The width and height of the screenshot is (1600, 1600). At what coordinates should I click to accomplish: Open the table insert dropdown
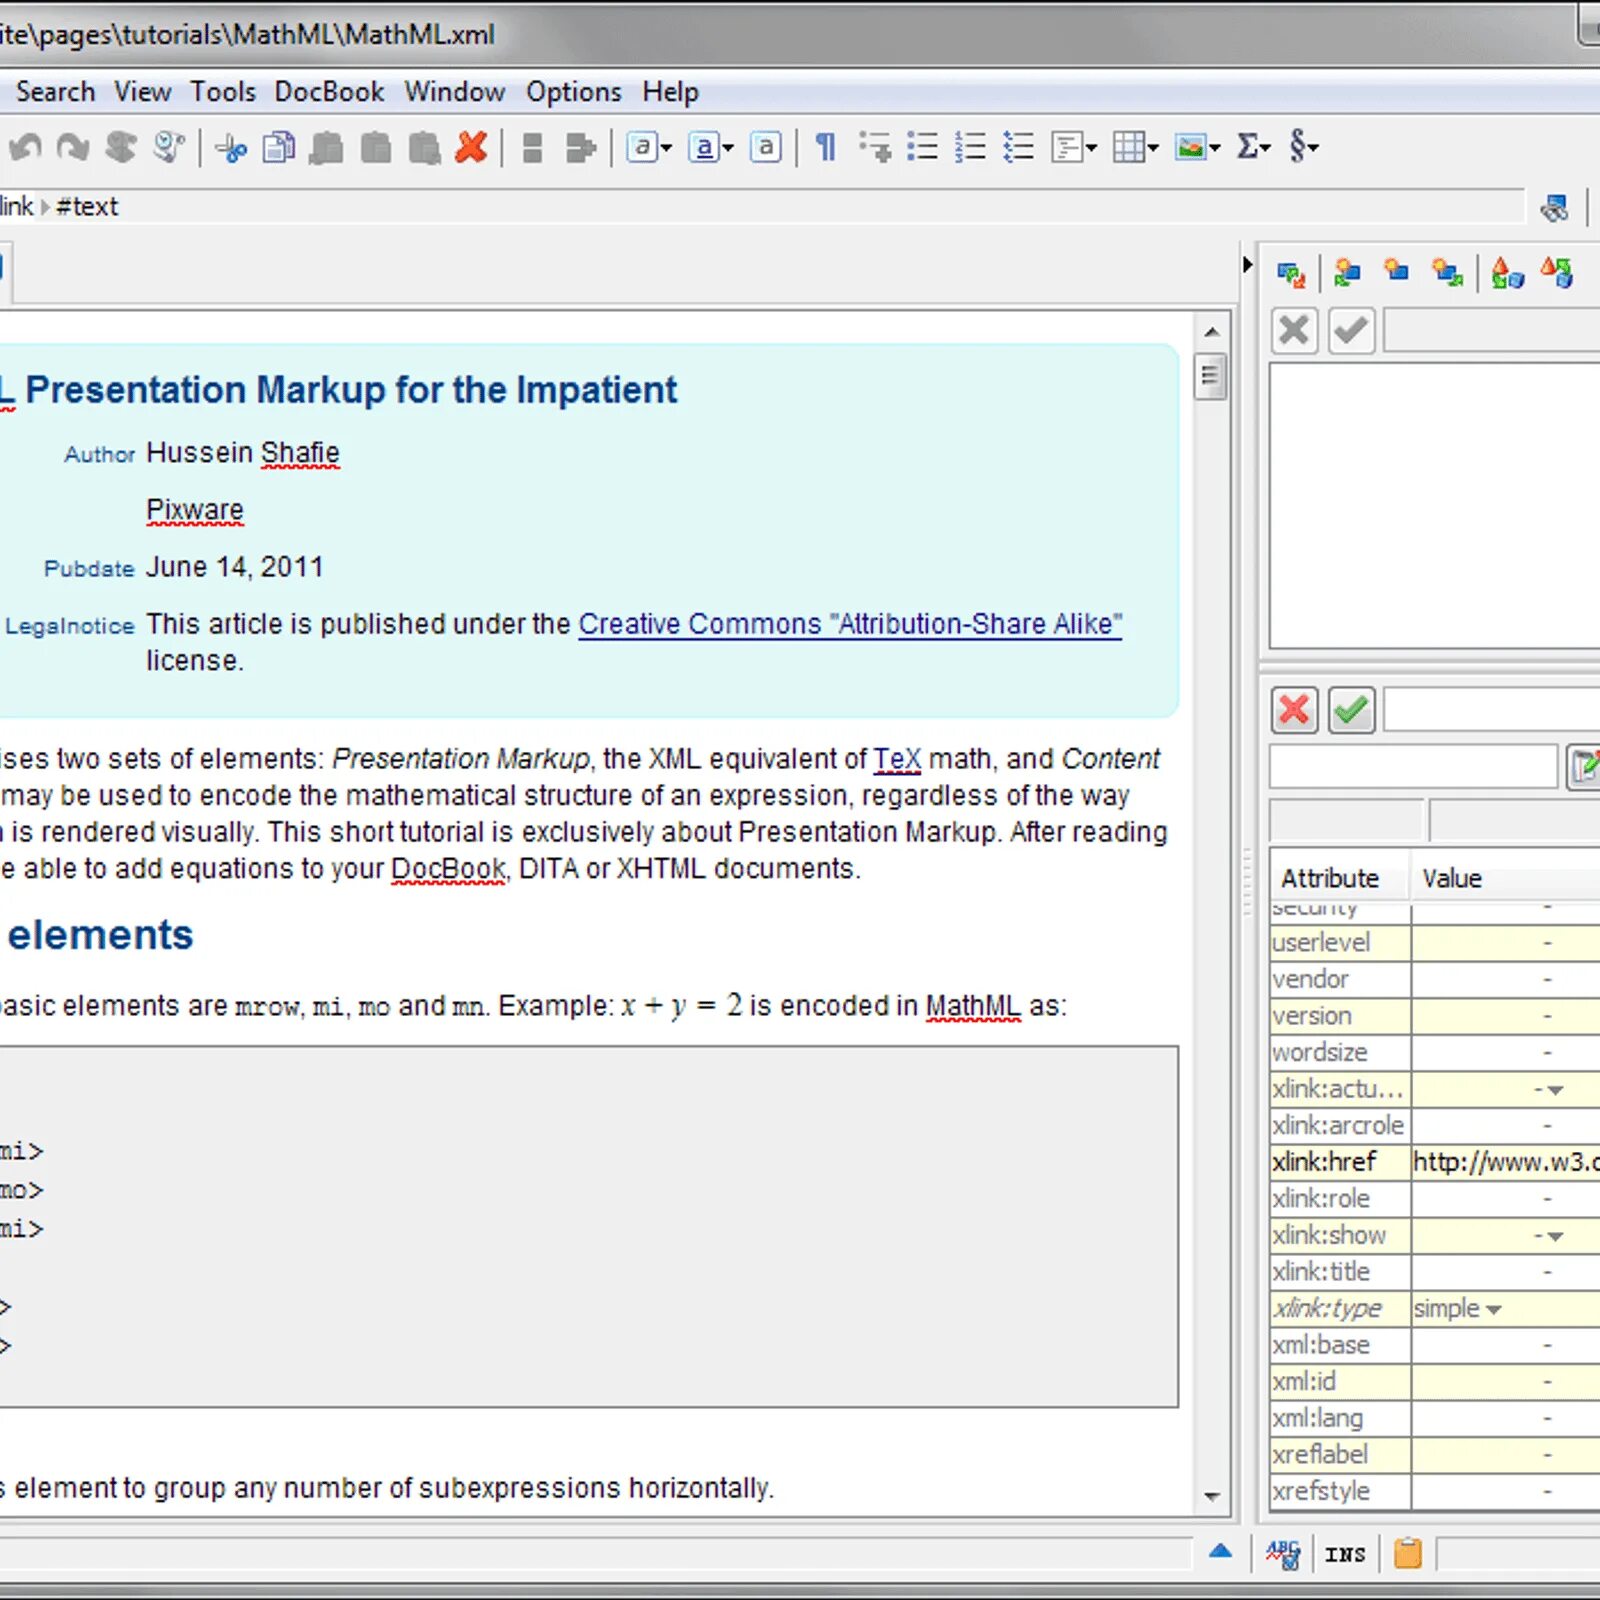[1135, 148]
